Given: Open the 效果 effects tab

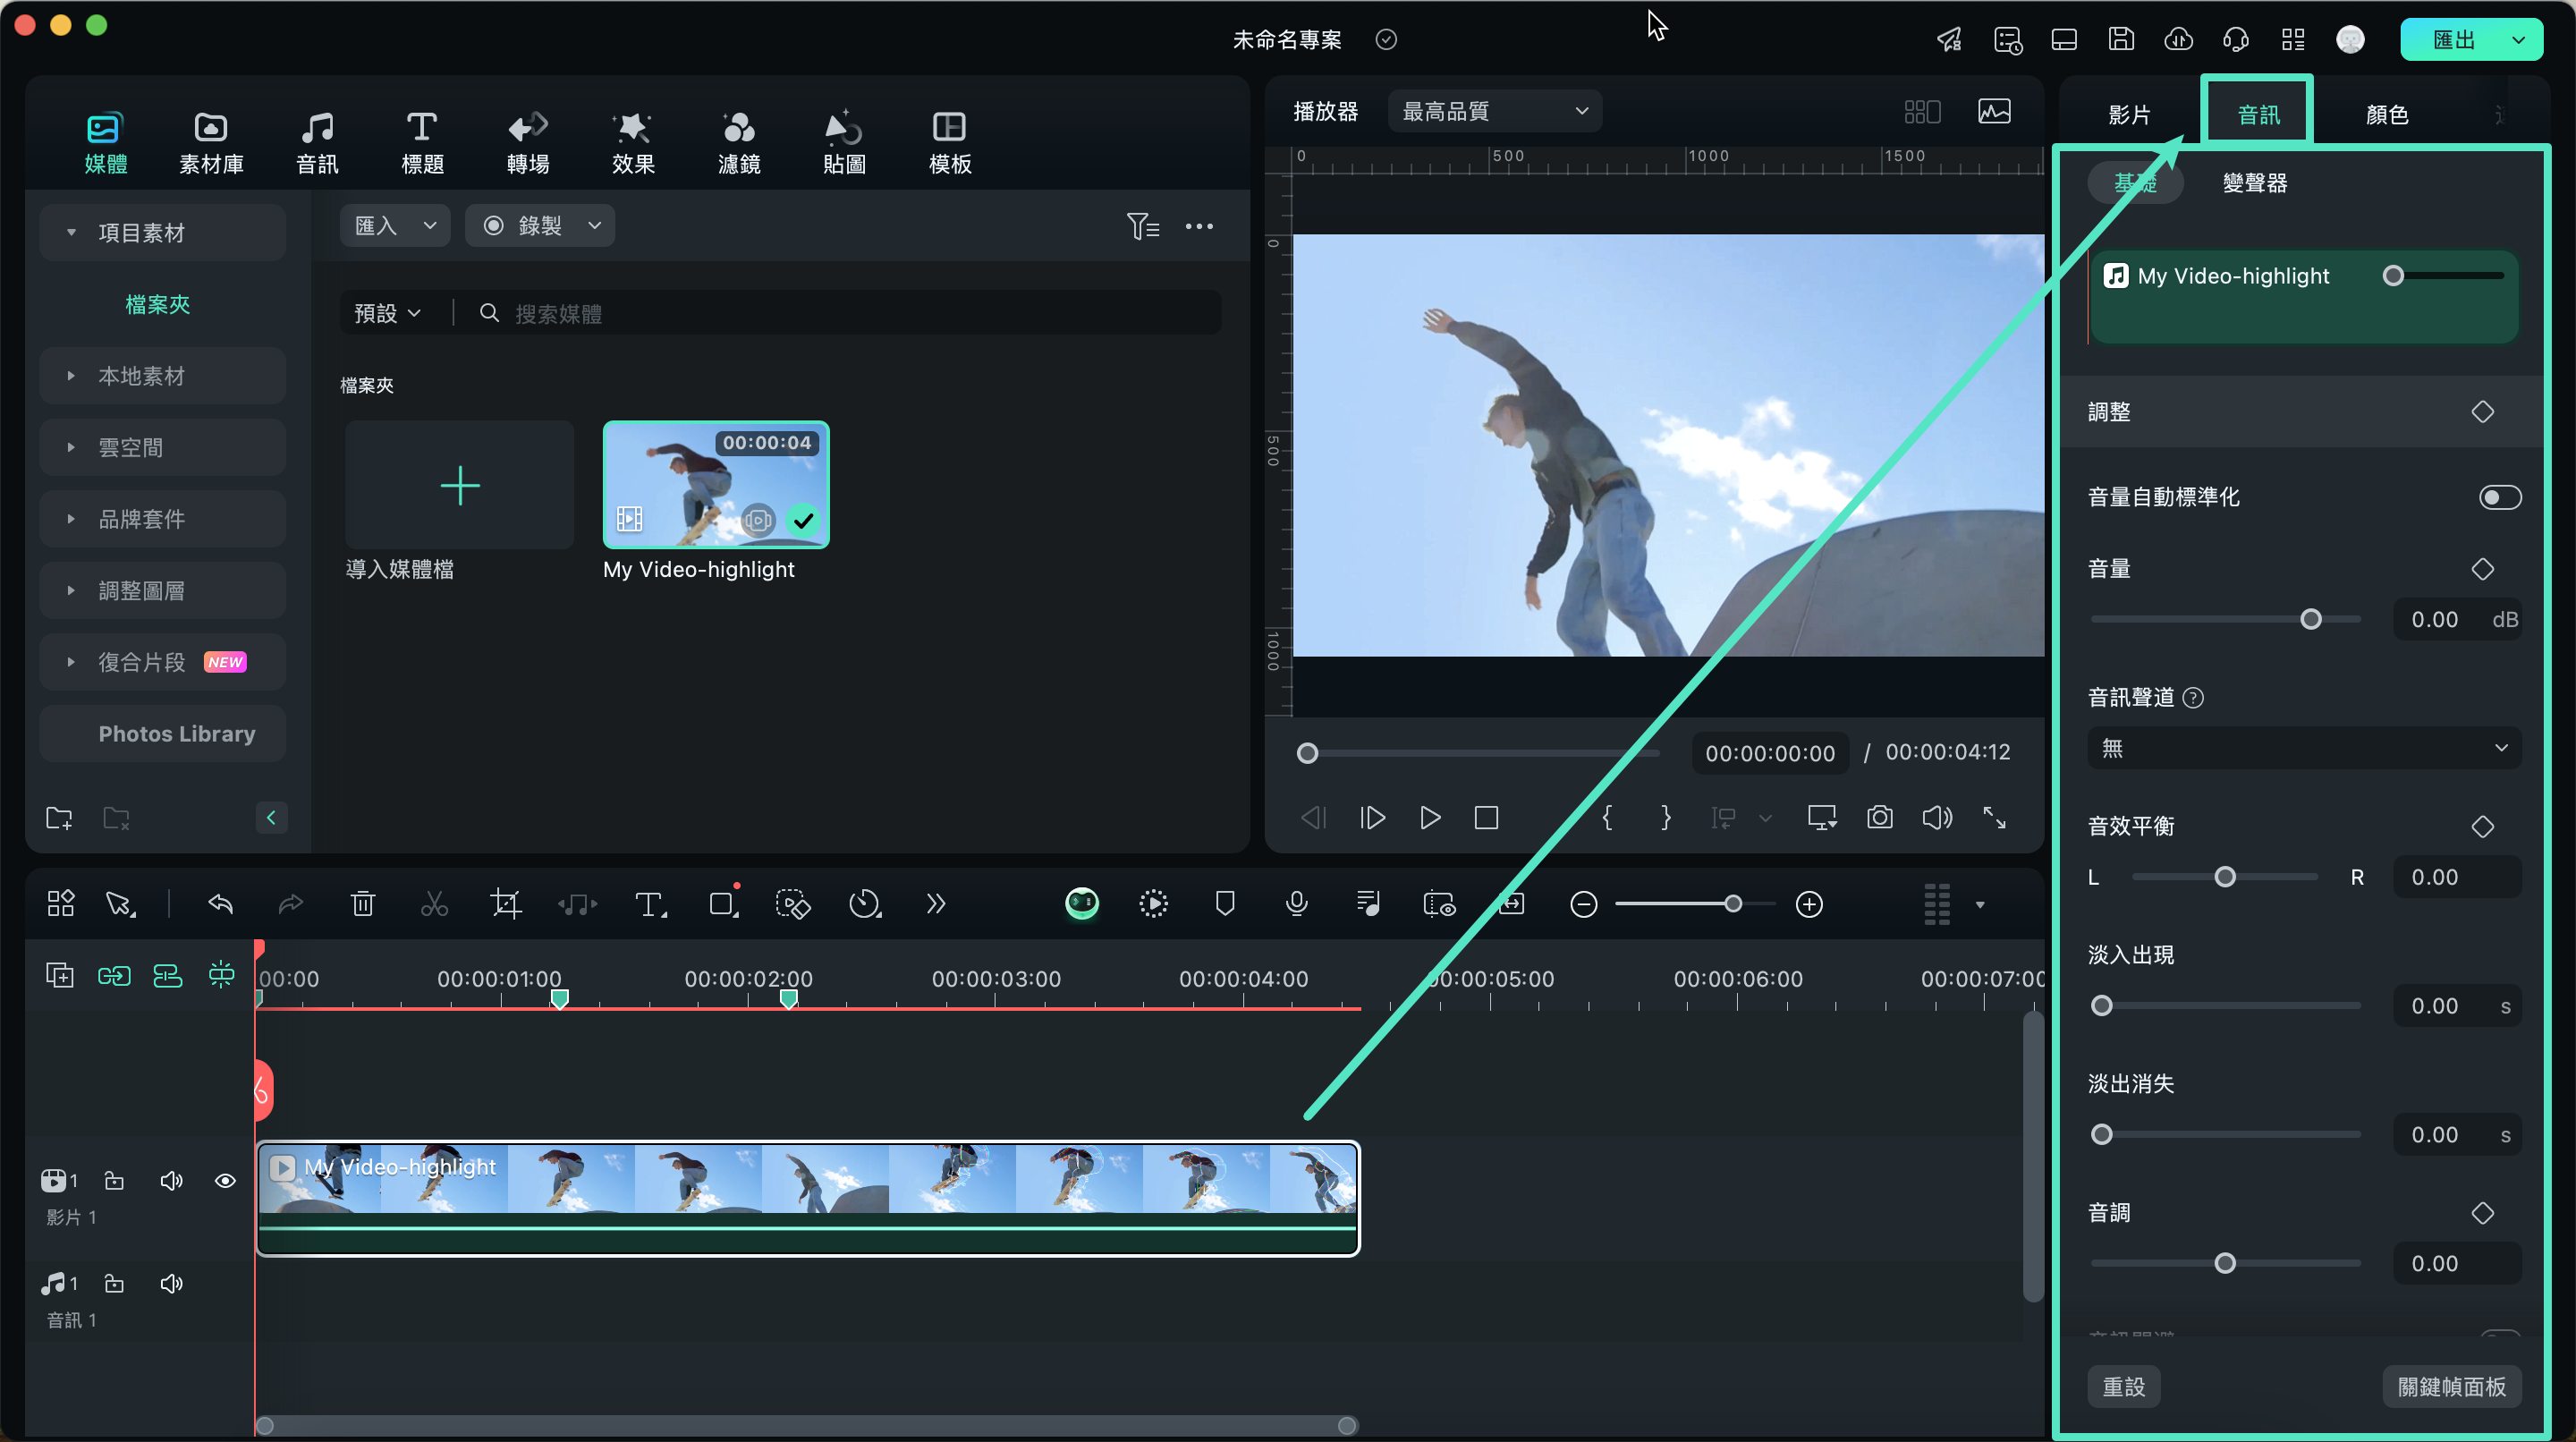Looking at the screenshot, I should 633,143.
